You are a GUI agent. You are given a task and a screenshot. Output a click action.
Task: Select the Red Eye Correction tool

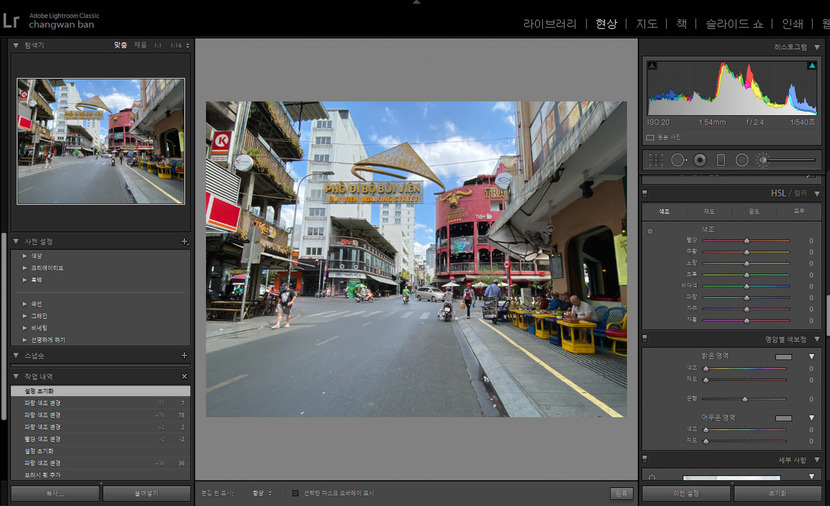(x=700, y=160)
